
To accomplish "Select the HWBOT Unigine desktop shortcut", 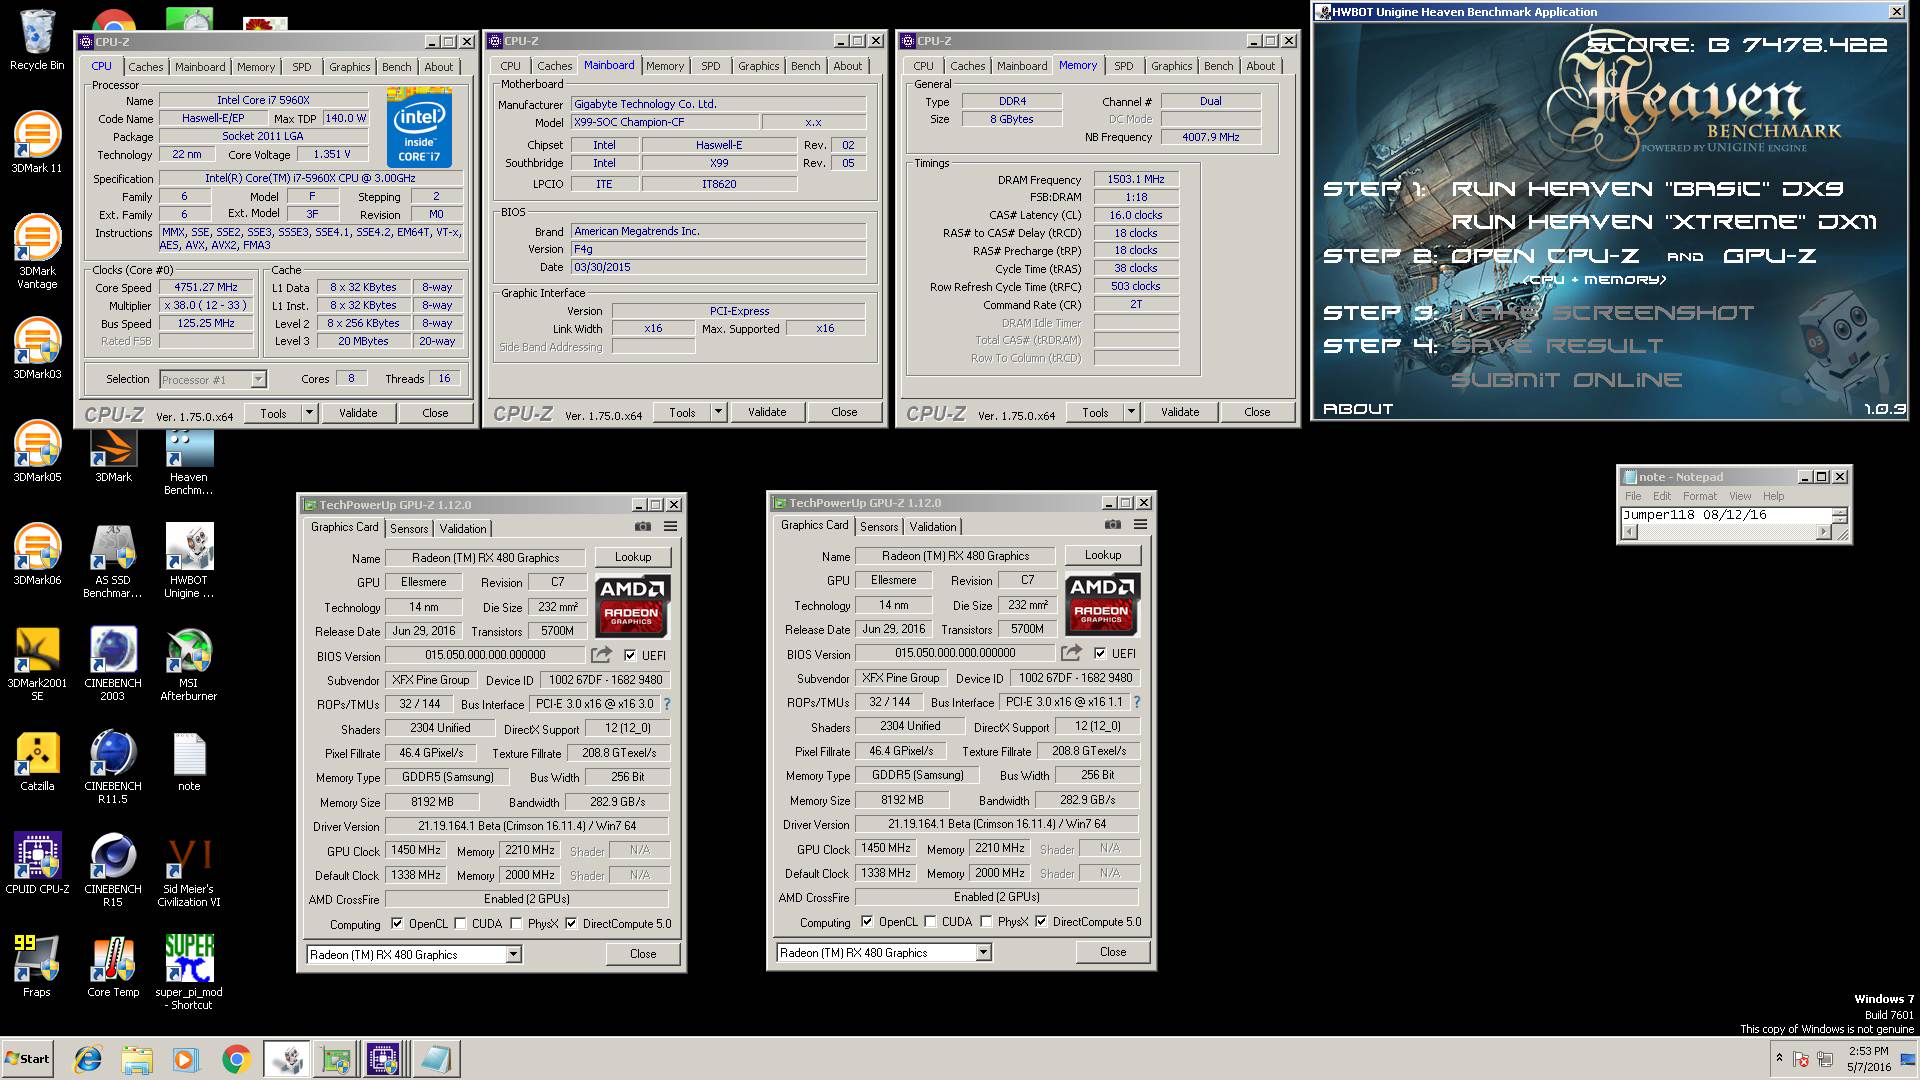I will pyautogui.click(x=189, y=560).
